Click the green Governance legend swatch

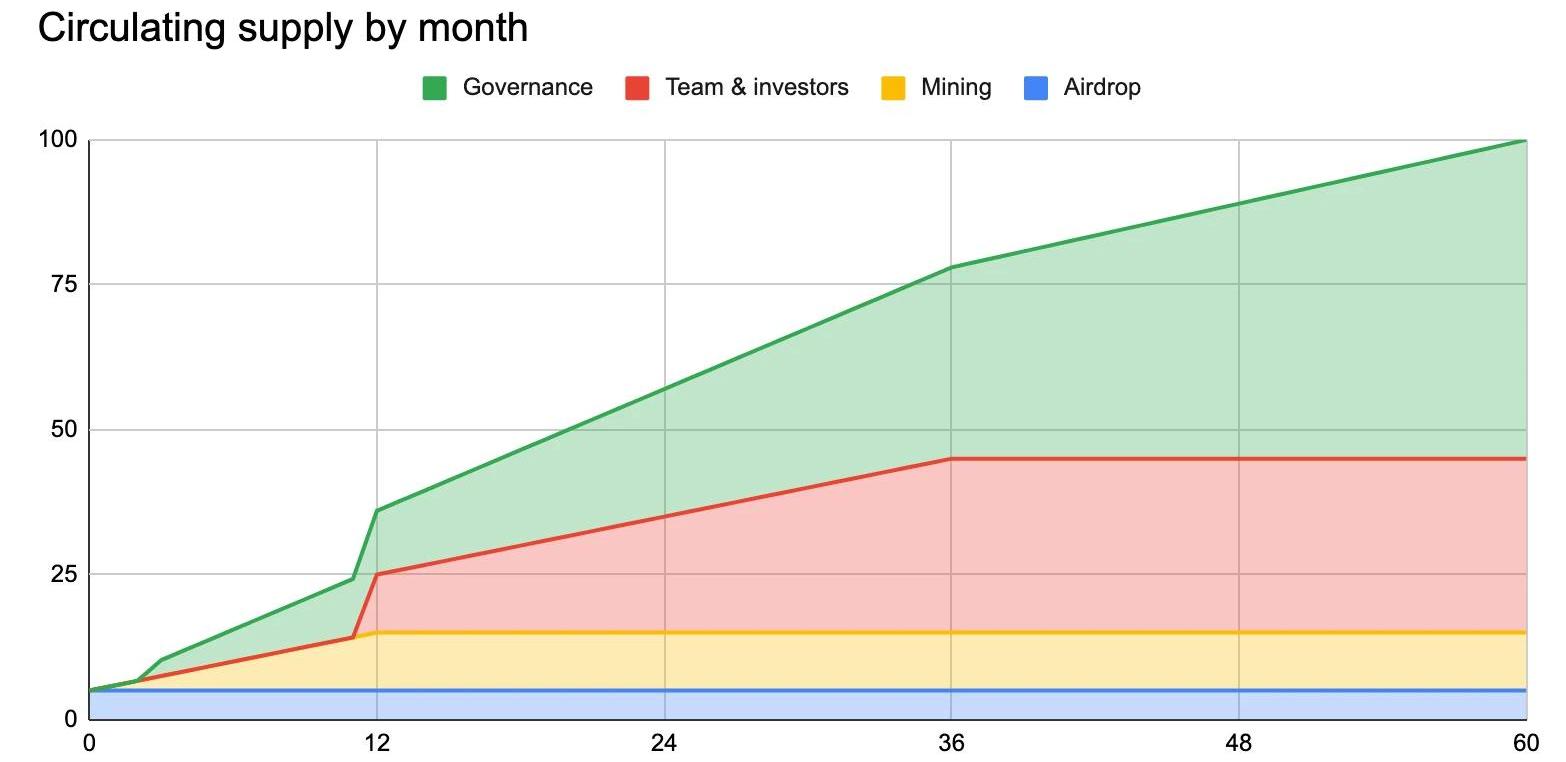point(434,88)
